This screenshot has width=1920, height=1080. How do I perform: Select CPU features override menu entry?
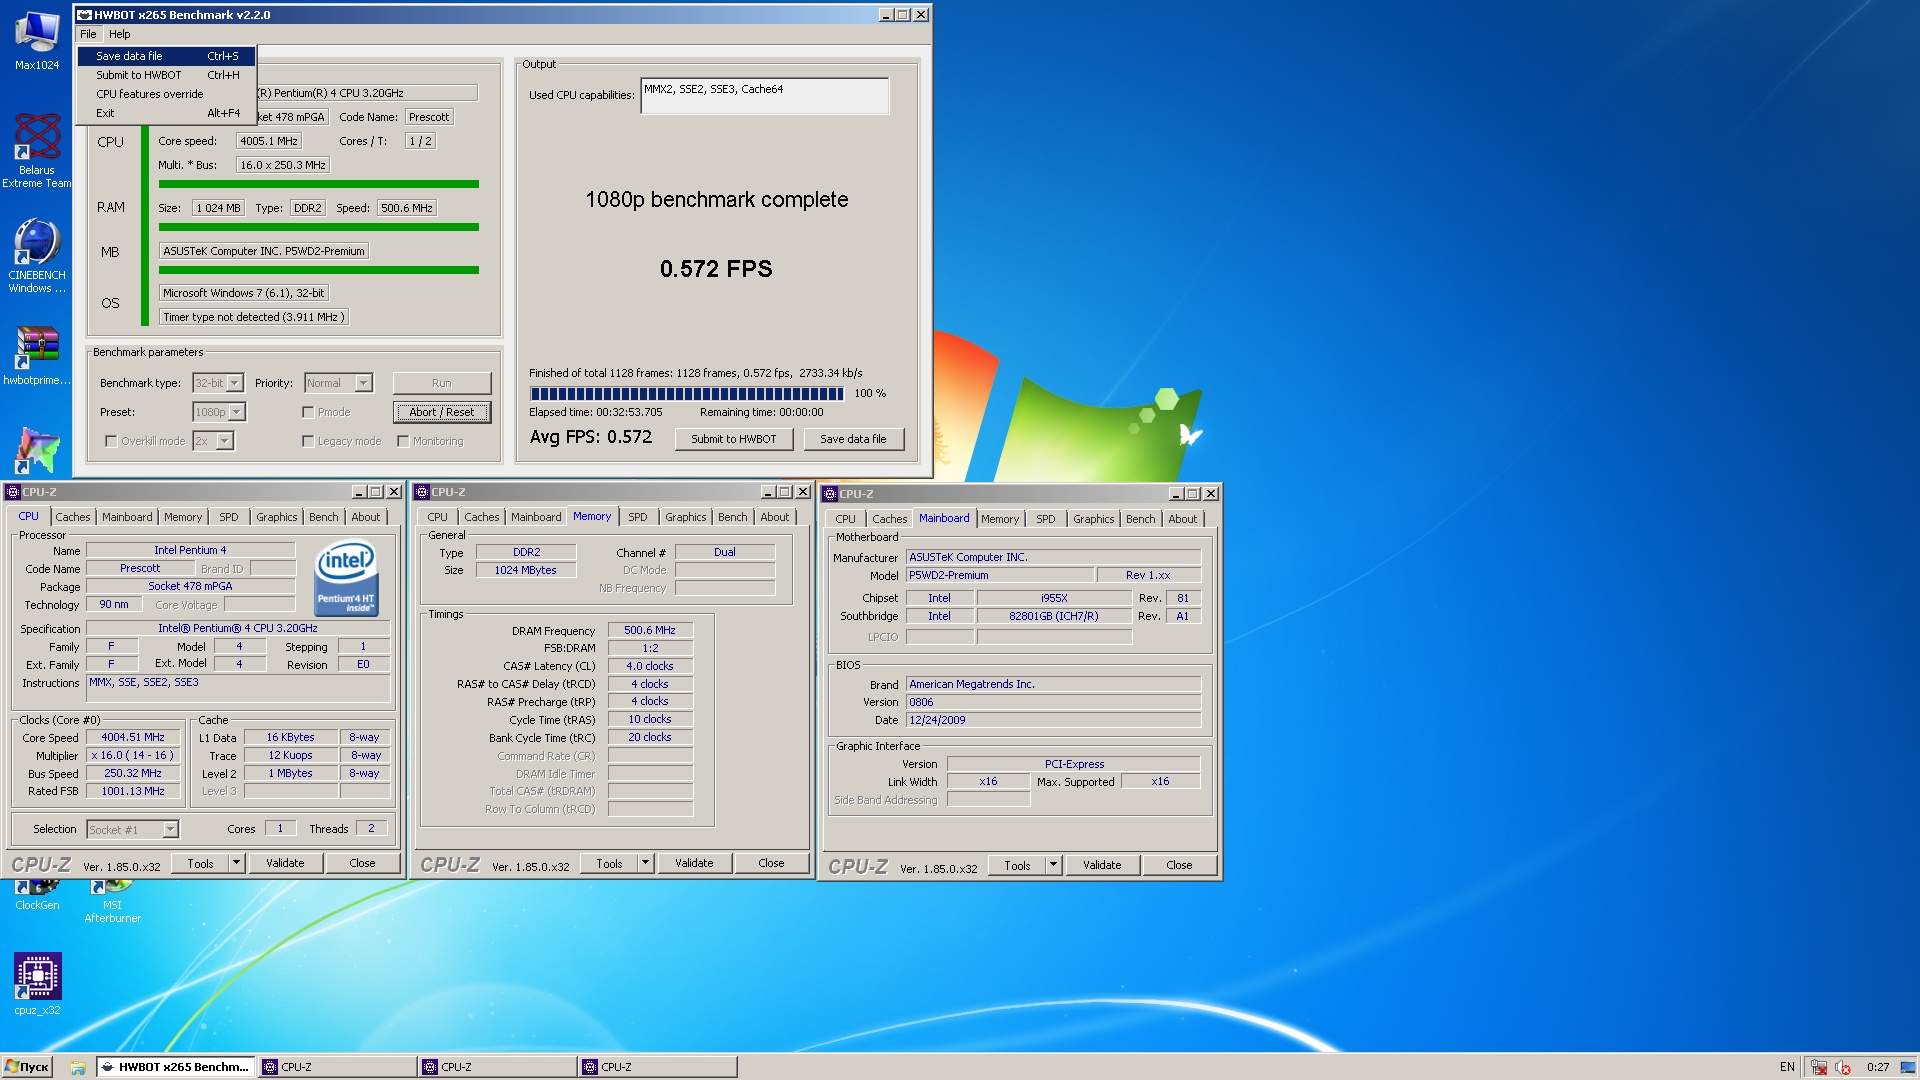[x=166, y=94]
